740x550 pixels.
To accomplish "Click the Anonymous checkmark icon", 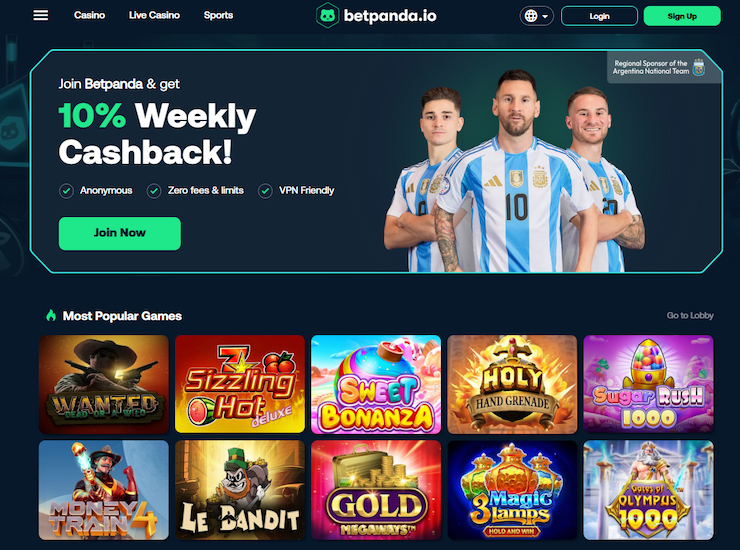I will (x=67, y=191).
